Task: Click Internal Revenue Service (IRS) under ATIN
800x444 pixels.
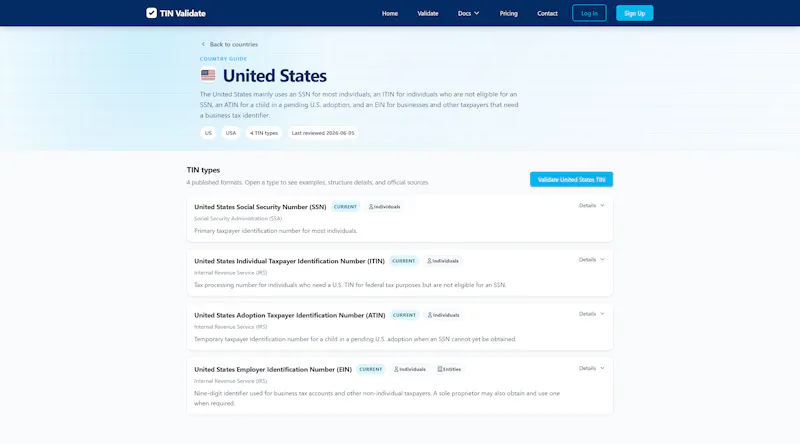Action: click(x=231, y=327)
